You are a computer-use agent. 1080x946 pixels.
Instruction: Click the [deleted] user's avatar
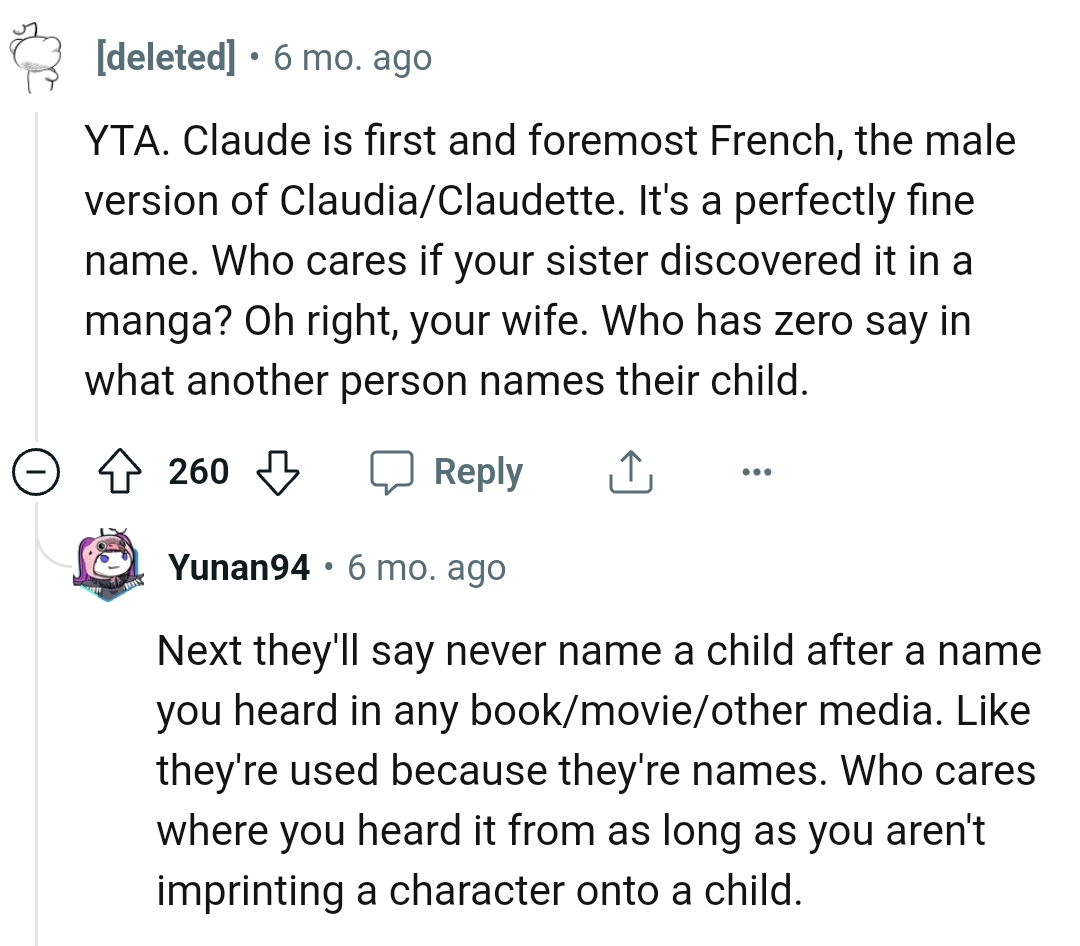35,55
